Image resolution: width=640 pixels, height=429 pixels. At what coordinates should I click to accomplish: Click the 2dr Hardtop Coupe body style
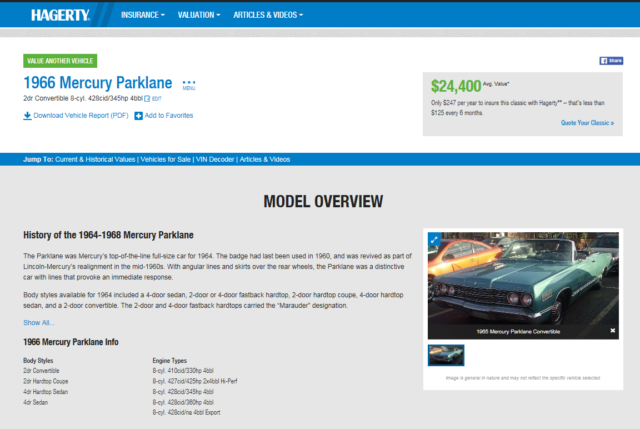click(46, 381)
